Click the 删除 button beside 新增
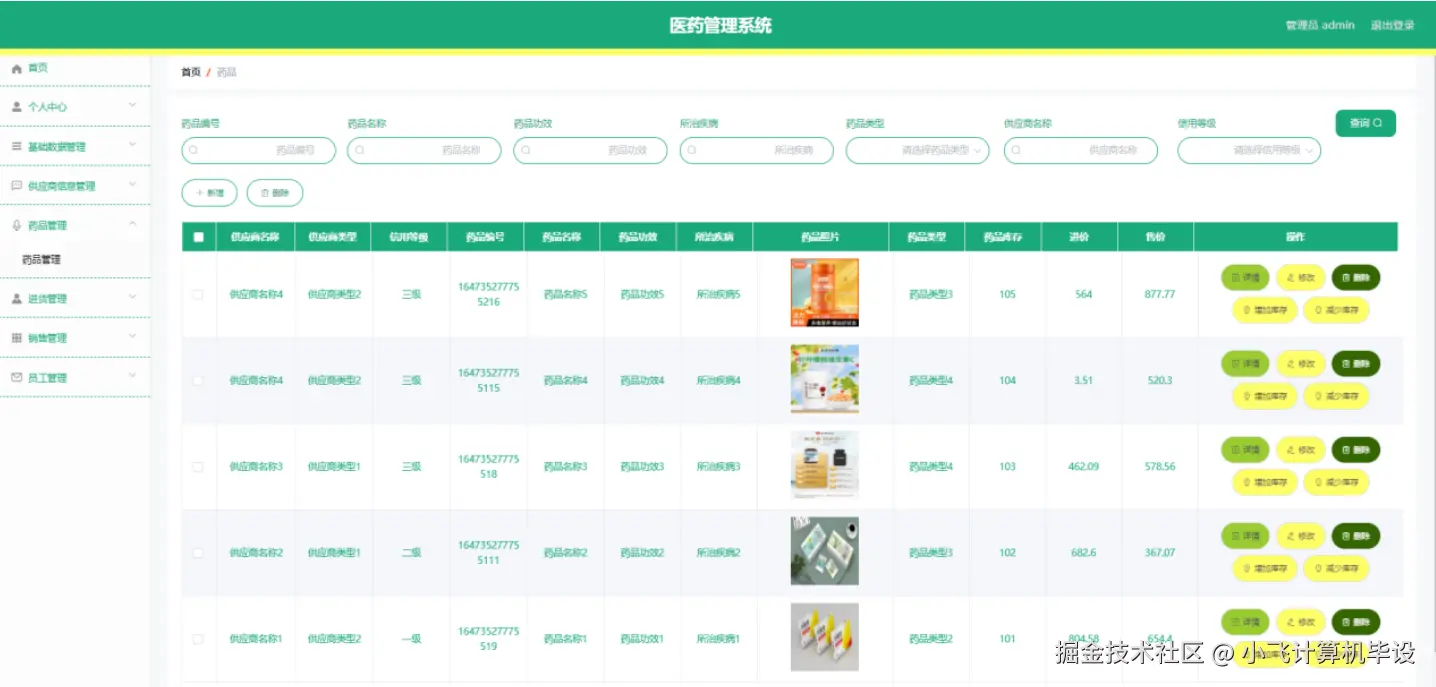This screenshot has width=1436, height=687. [275, 193]
